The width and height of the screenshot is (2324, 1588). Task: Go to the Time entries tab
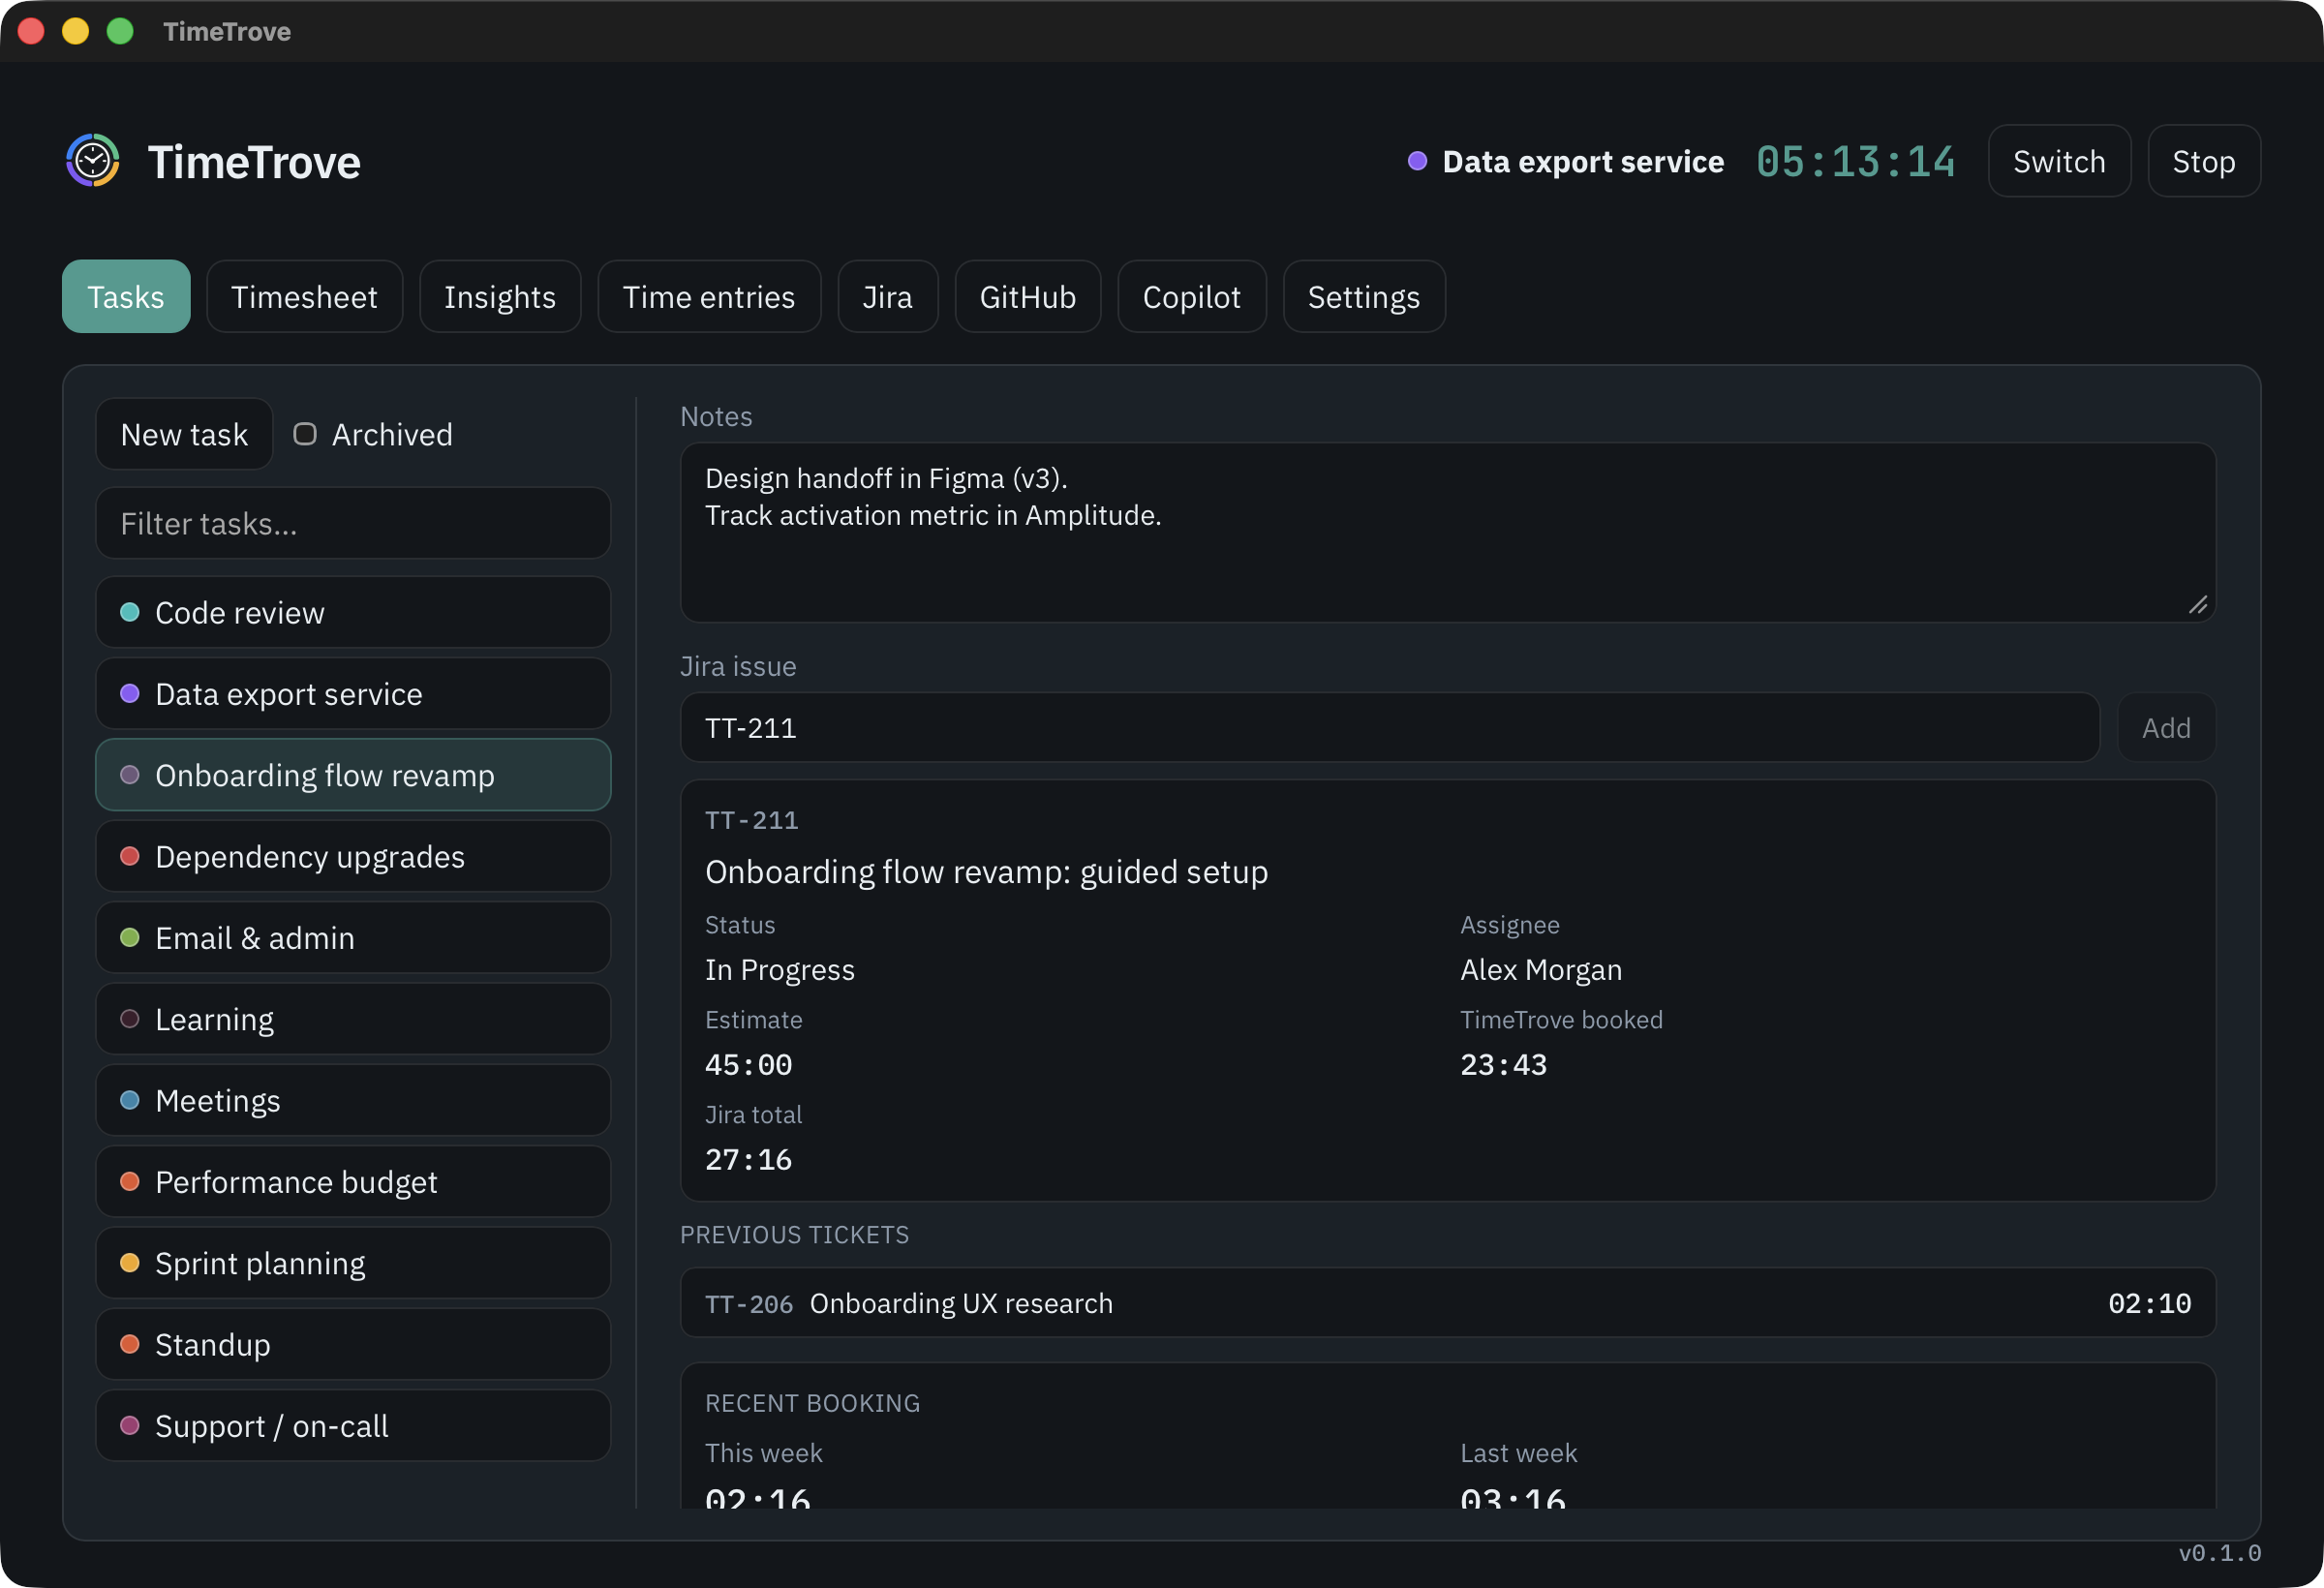709,297
